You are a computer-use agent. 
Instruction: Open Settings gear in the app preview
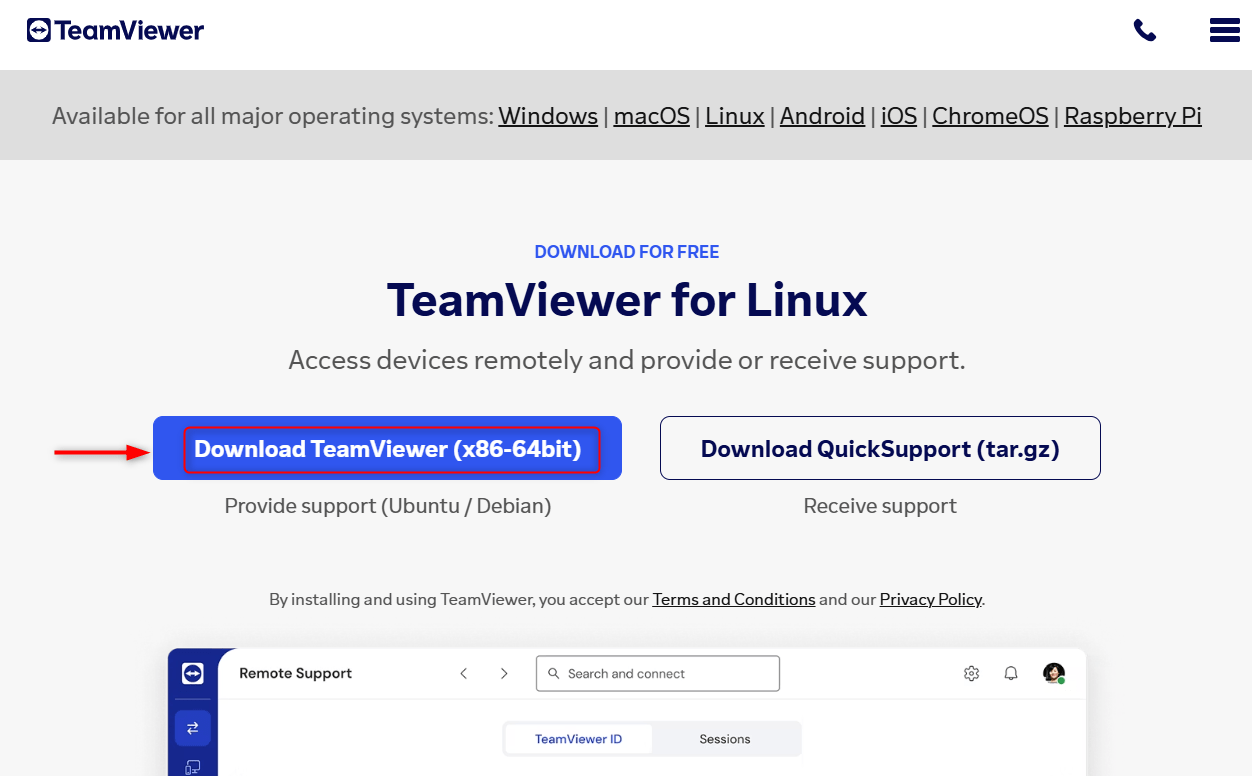tap(971, 673)
